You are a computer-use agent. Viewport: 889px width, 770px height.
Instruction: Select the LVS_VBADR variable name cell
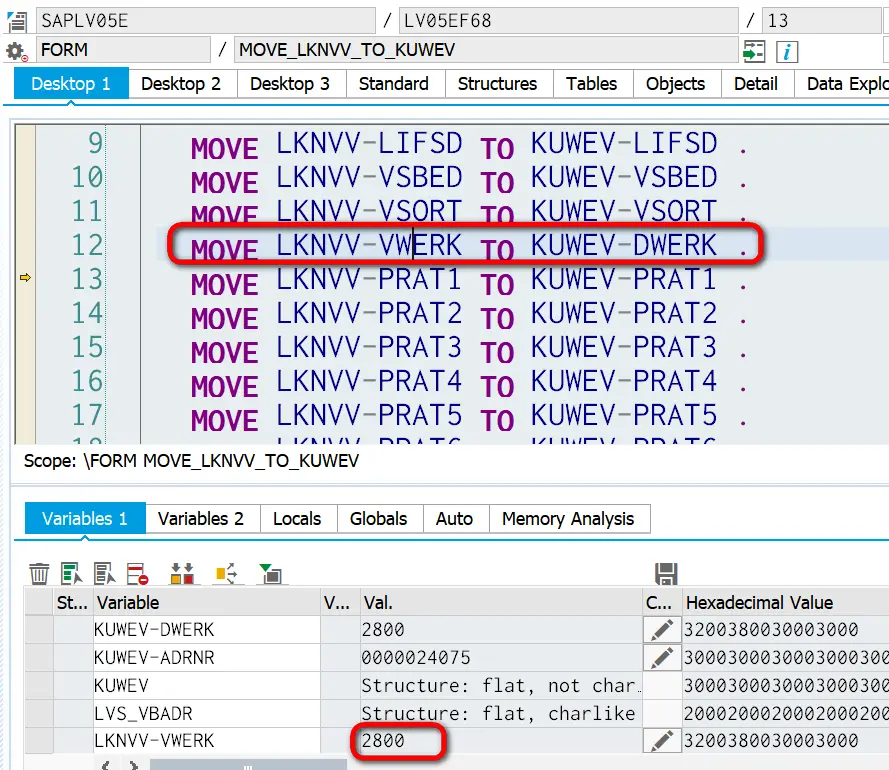206,713
